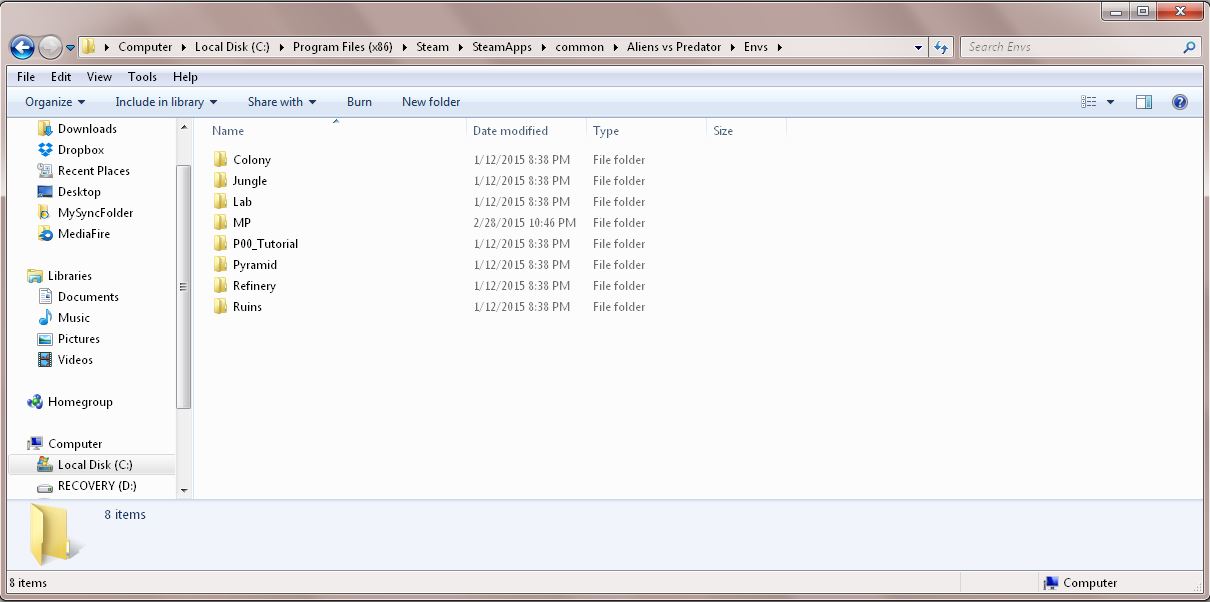Click Steam in the address breadcrumb

(433, 47)
